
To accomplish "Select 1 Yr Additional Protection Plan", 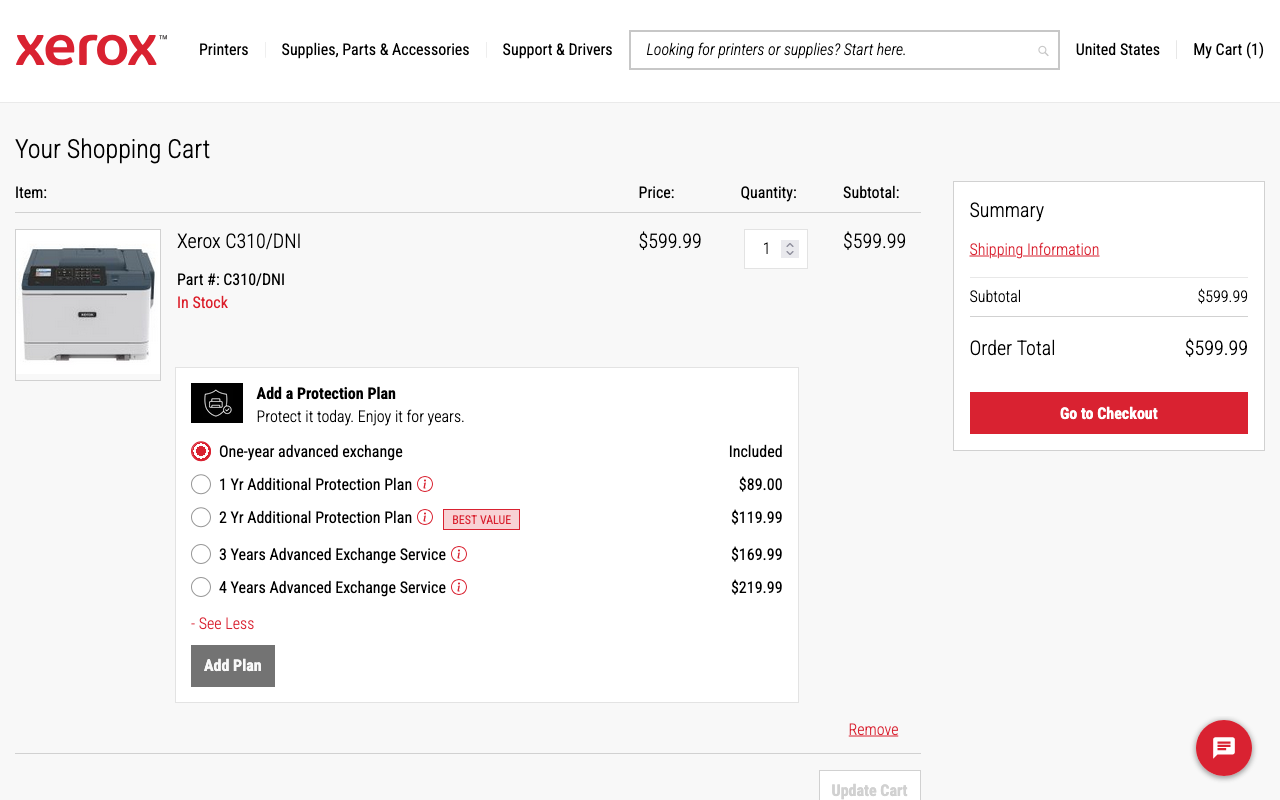I will 201,485.
